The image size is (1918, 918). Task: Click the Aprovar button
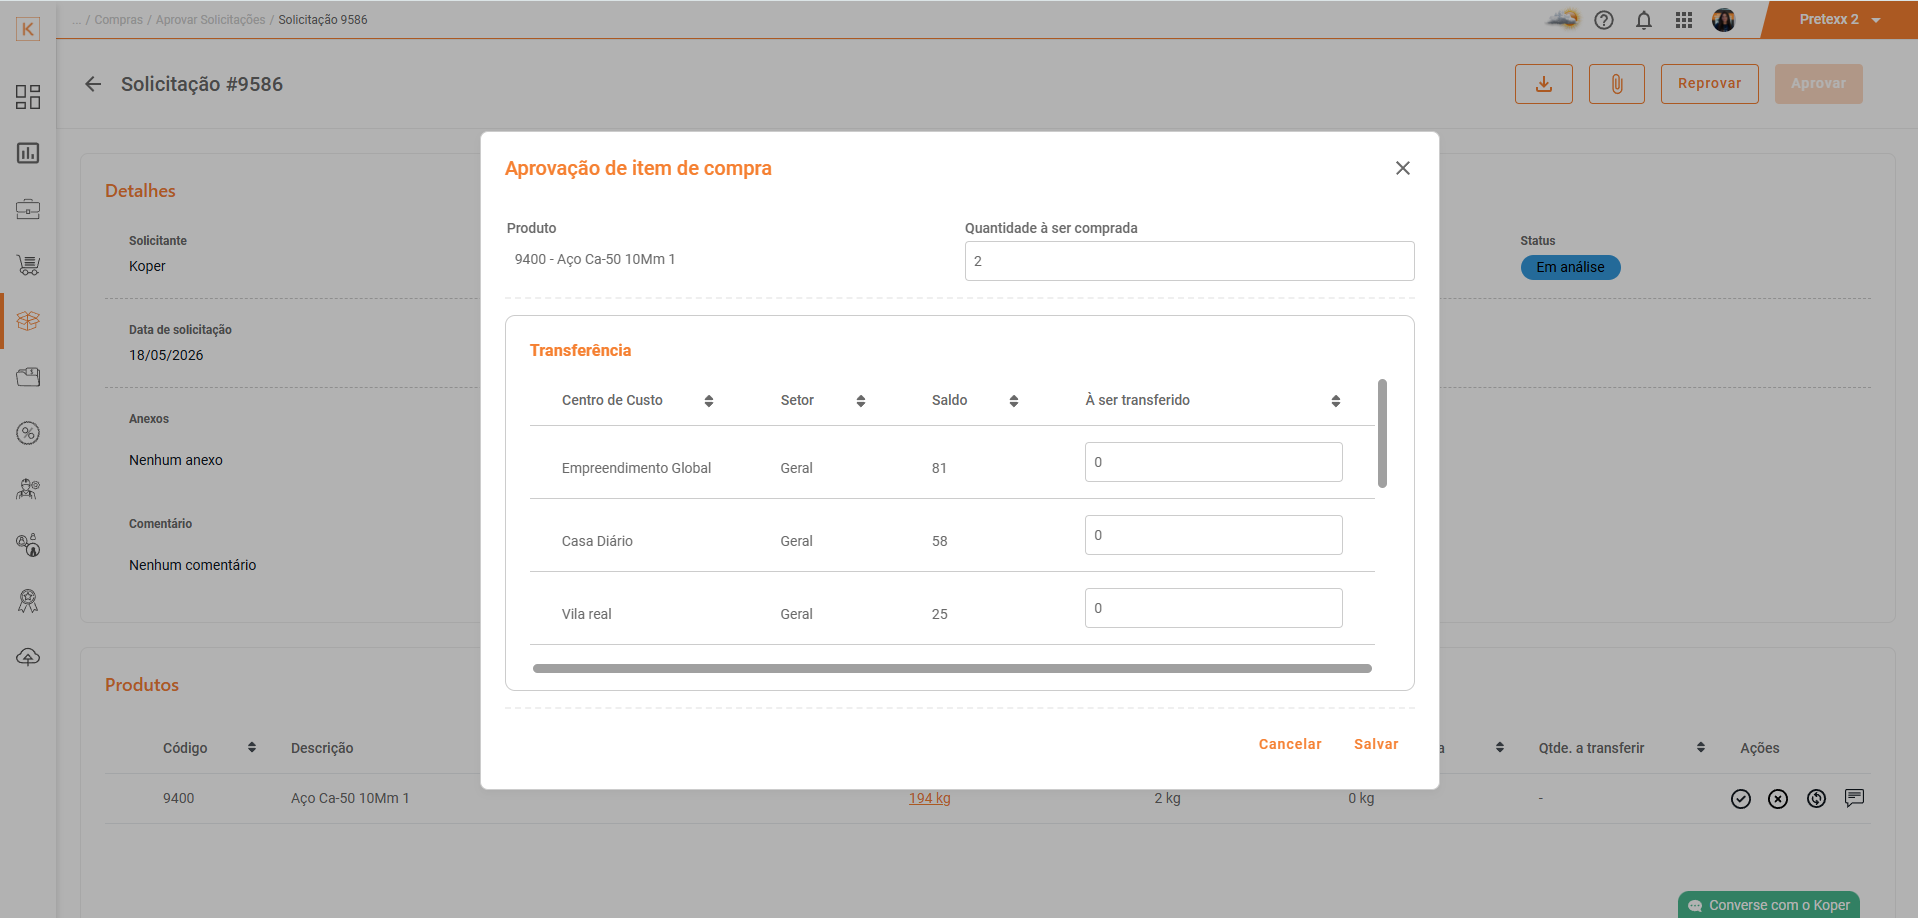pos(1819,84)
